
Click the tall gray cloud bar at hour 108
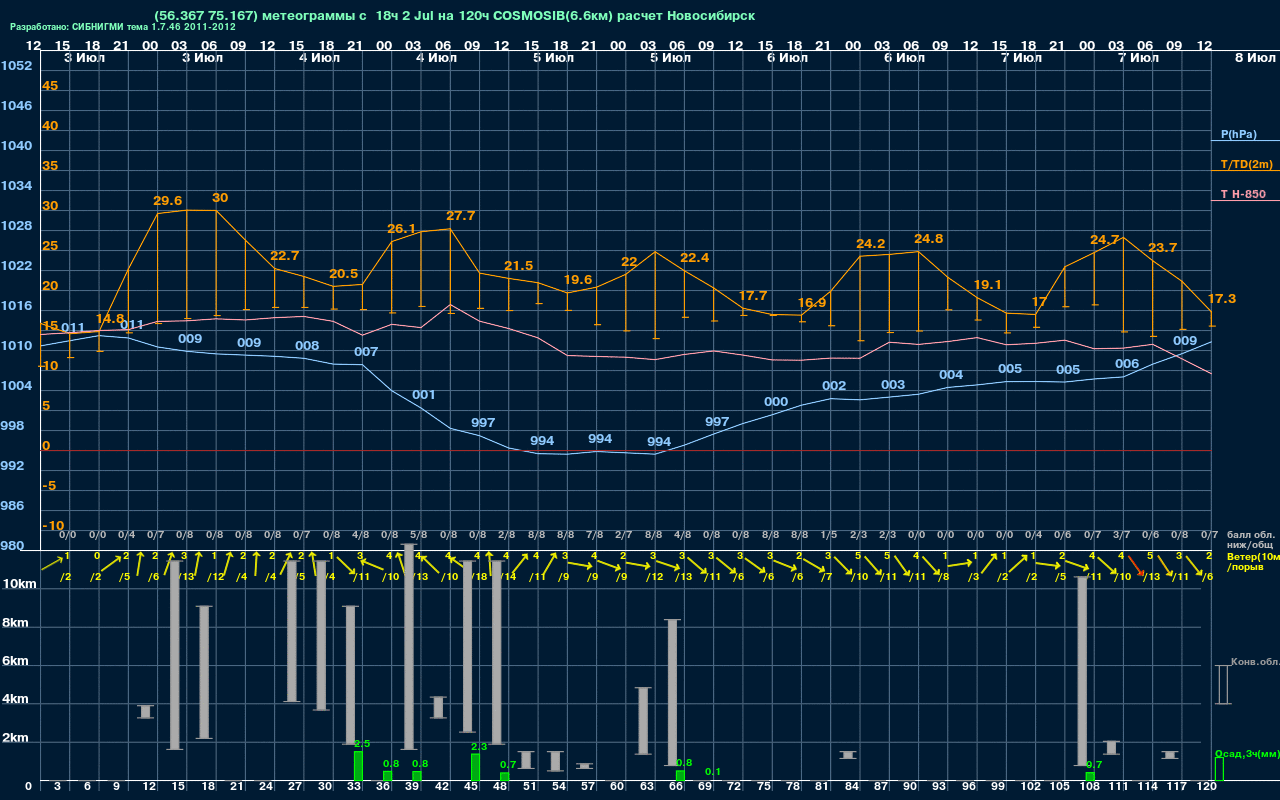[1082, 671]
